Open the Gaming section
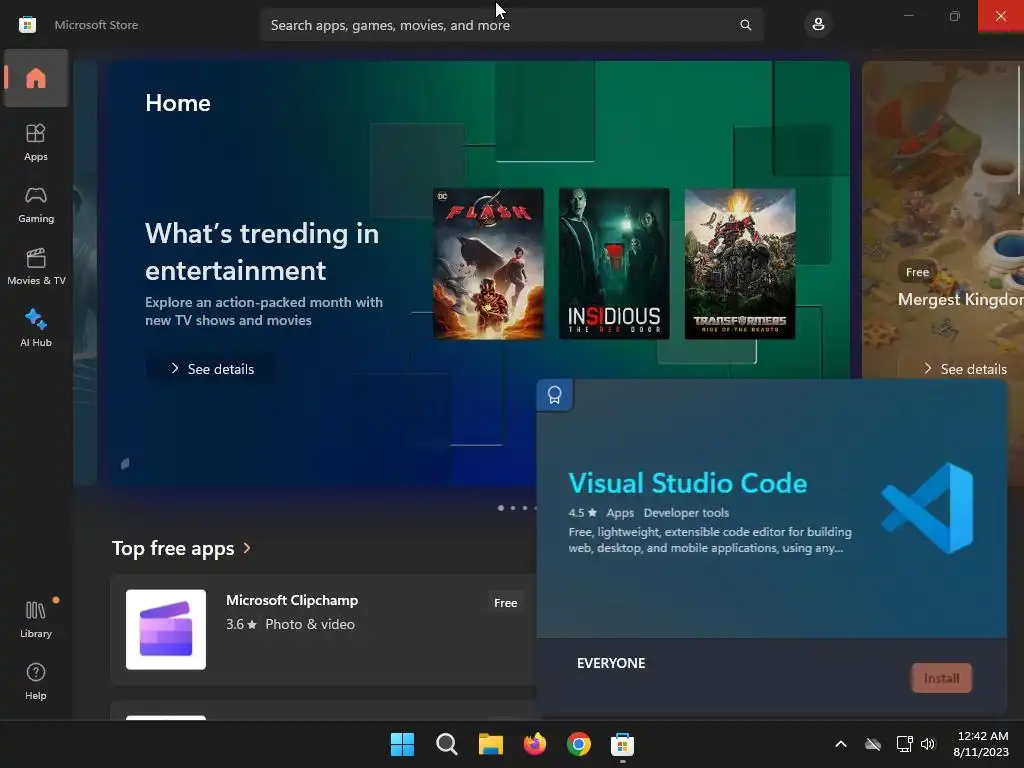The image size is (1024, 768). (x=36, y=204)
